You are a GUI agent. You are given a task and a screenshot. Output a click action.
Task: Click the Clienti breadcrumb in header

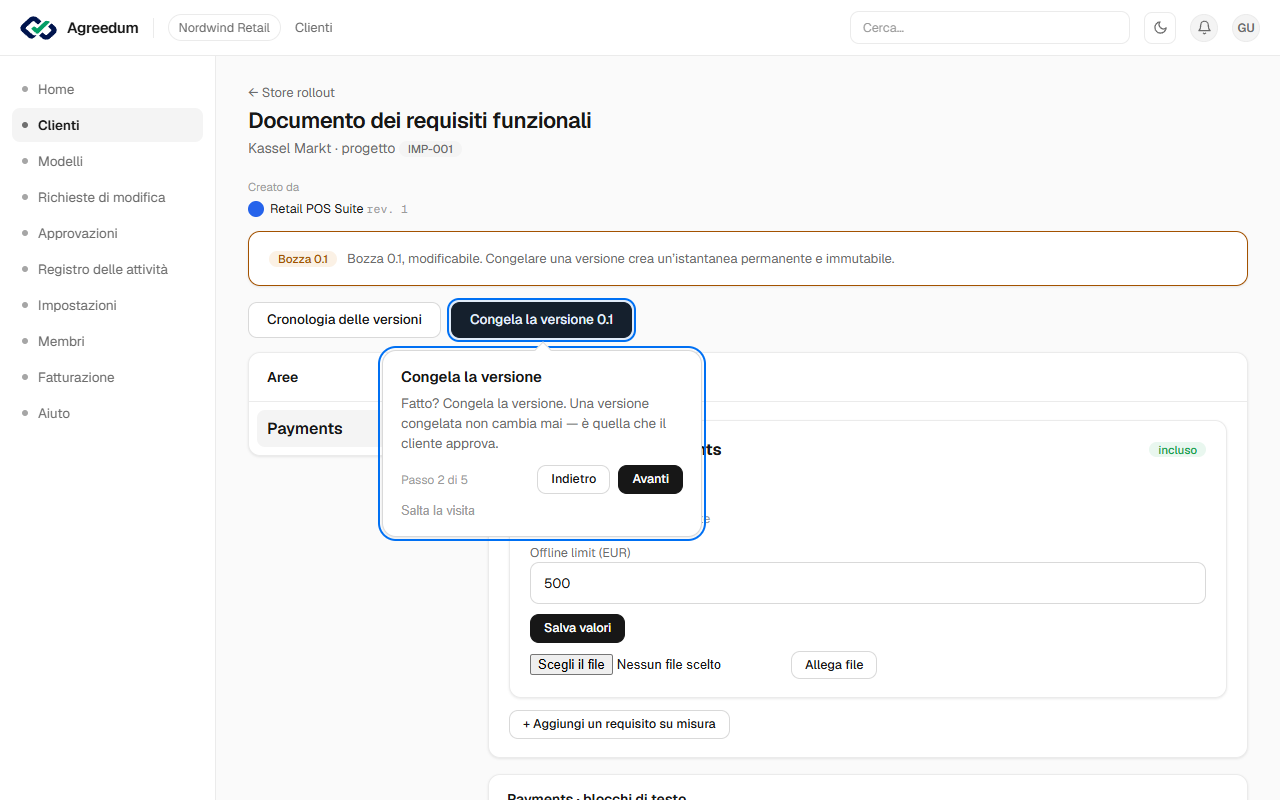(x=314, y=28)
